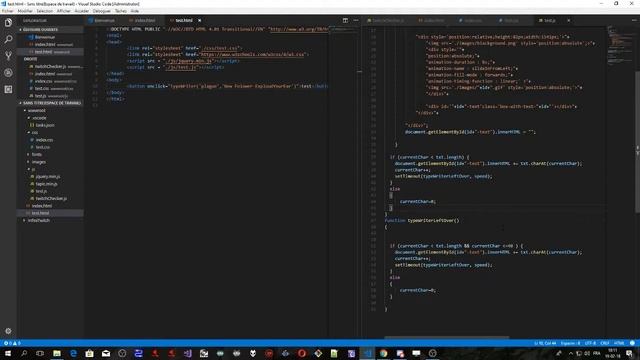
Task: Click the w3schools stylesheet link in code
Action: pos(252,54)
